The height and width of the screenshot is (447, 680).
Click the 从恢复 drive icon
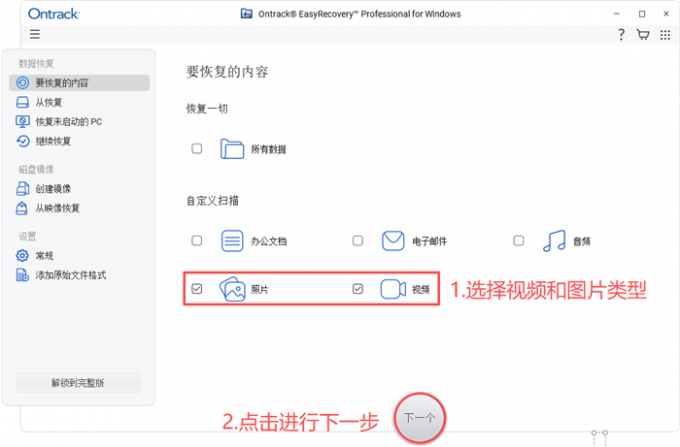23,102
